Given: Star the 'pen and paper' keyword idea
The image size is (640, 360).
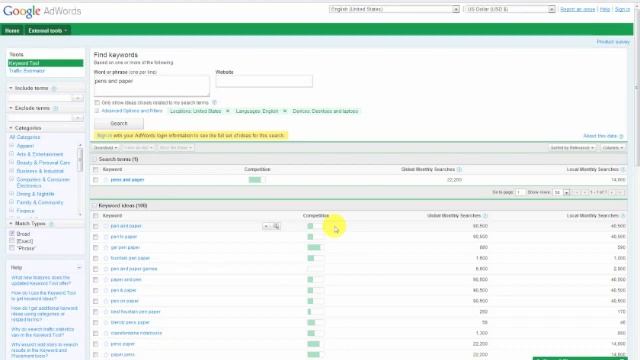Looking at the screenshot, I should click(x=106, y=226).
